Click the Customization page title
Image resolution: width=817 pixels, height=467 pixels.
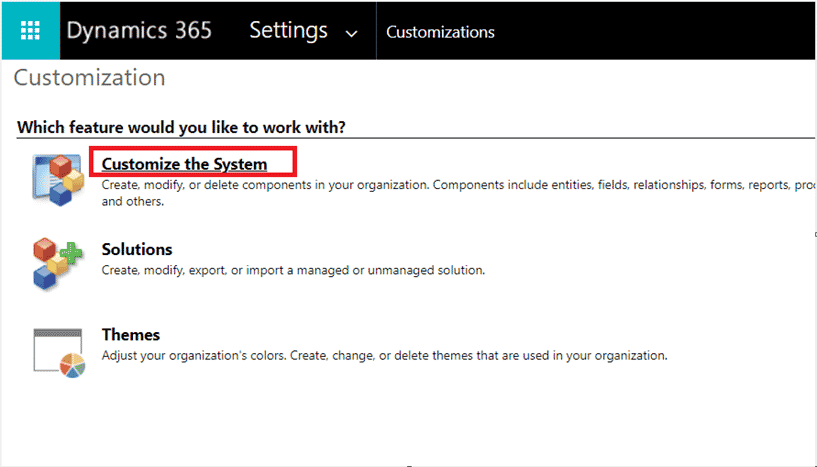click(90, 78)
